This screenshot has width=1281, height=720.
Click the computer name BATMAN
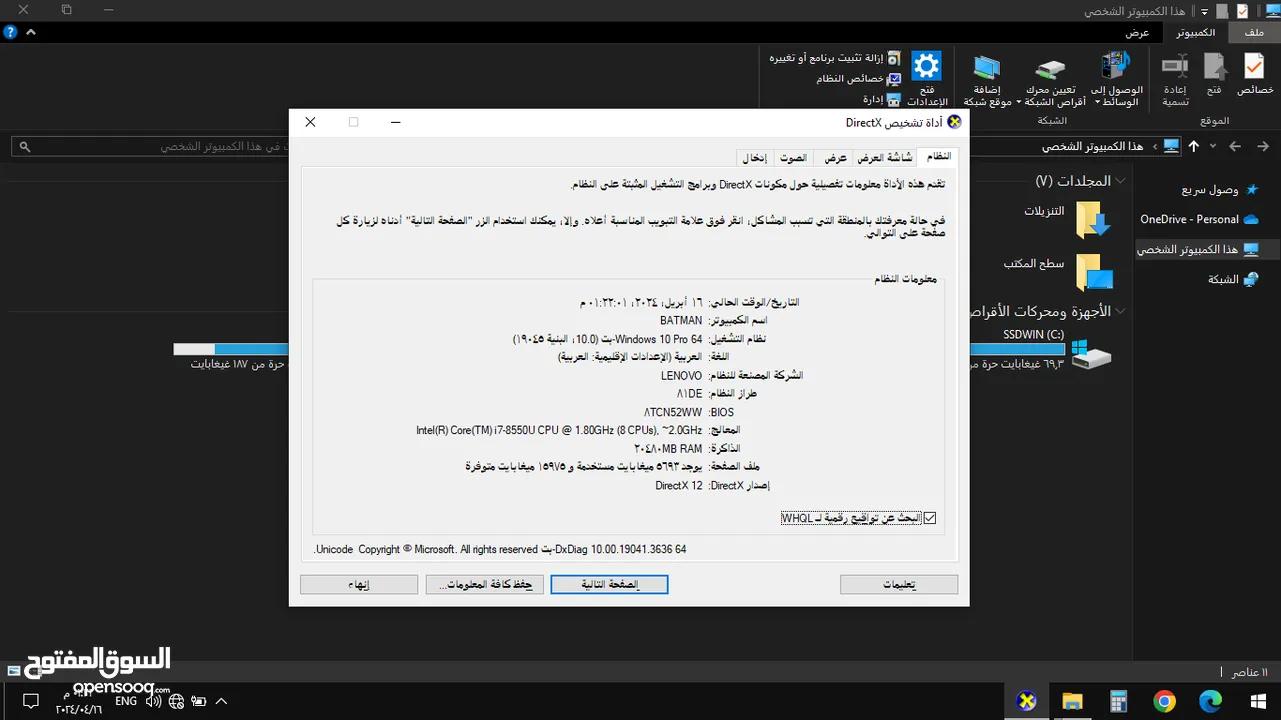point(681,320)
